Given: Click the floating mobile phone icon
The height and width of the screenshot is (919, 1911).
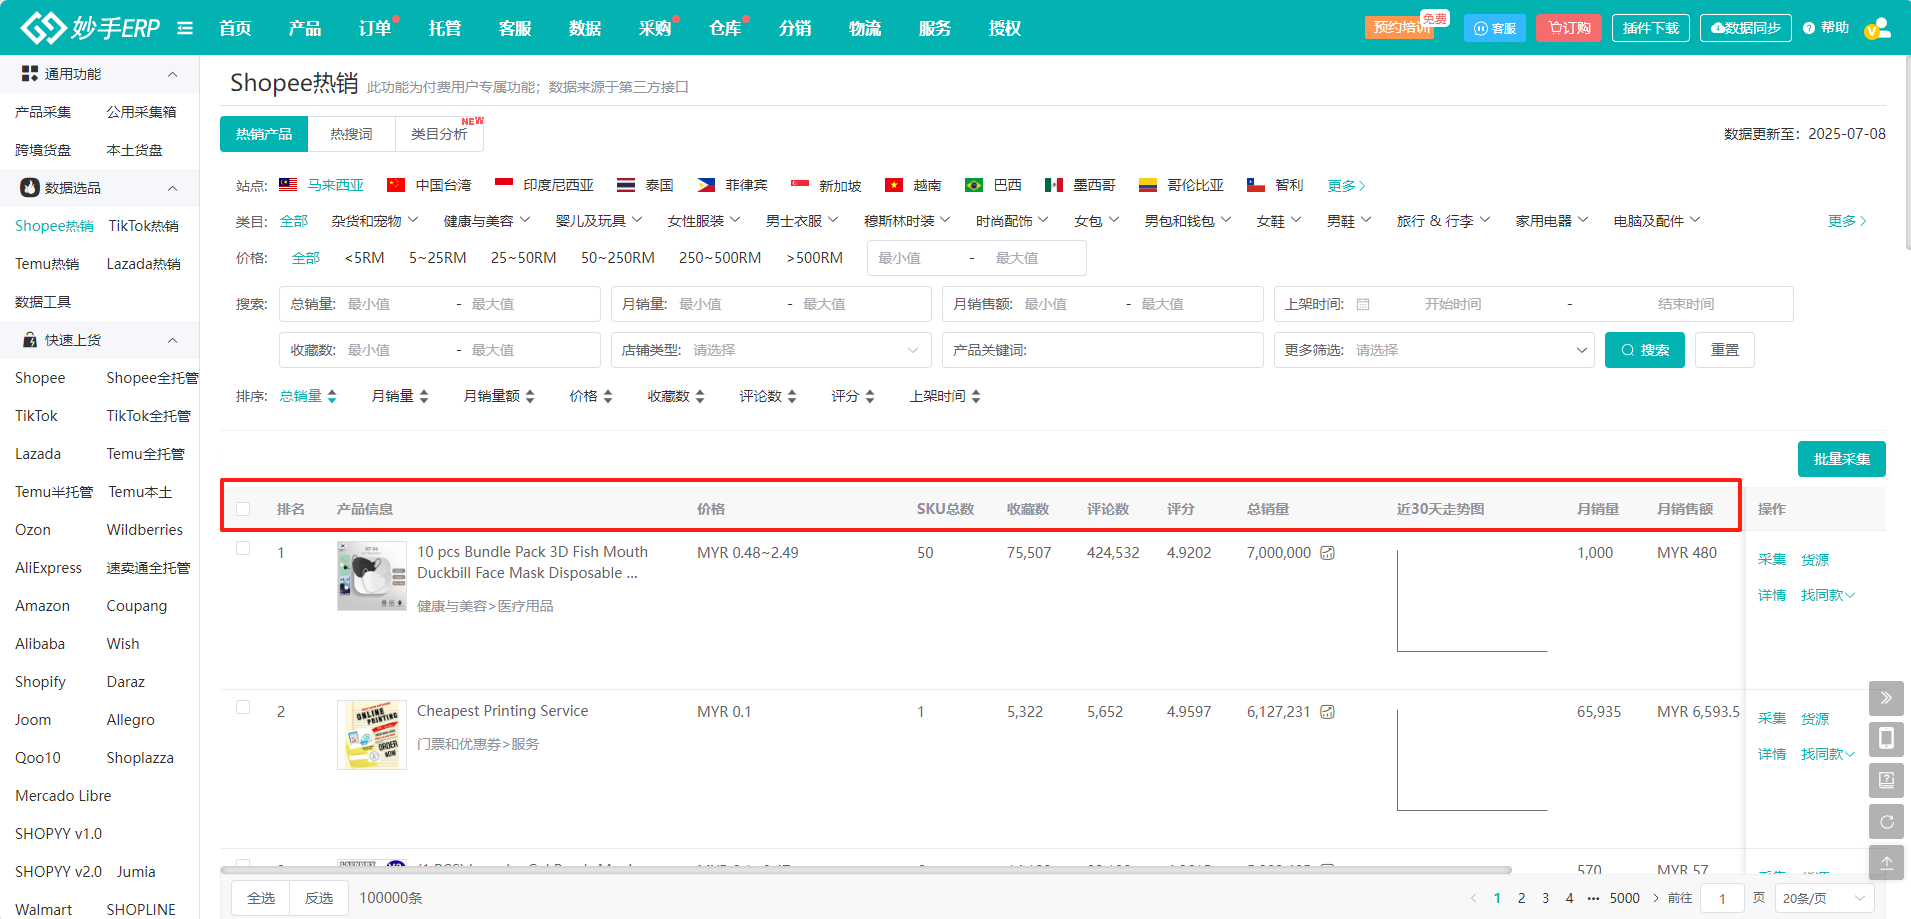Looking at the screenshot, I should pos(1886,739).
